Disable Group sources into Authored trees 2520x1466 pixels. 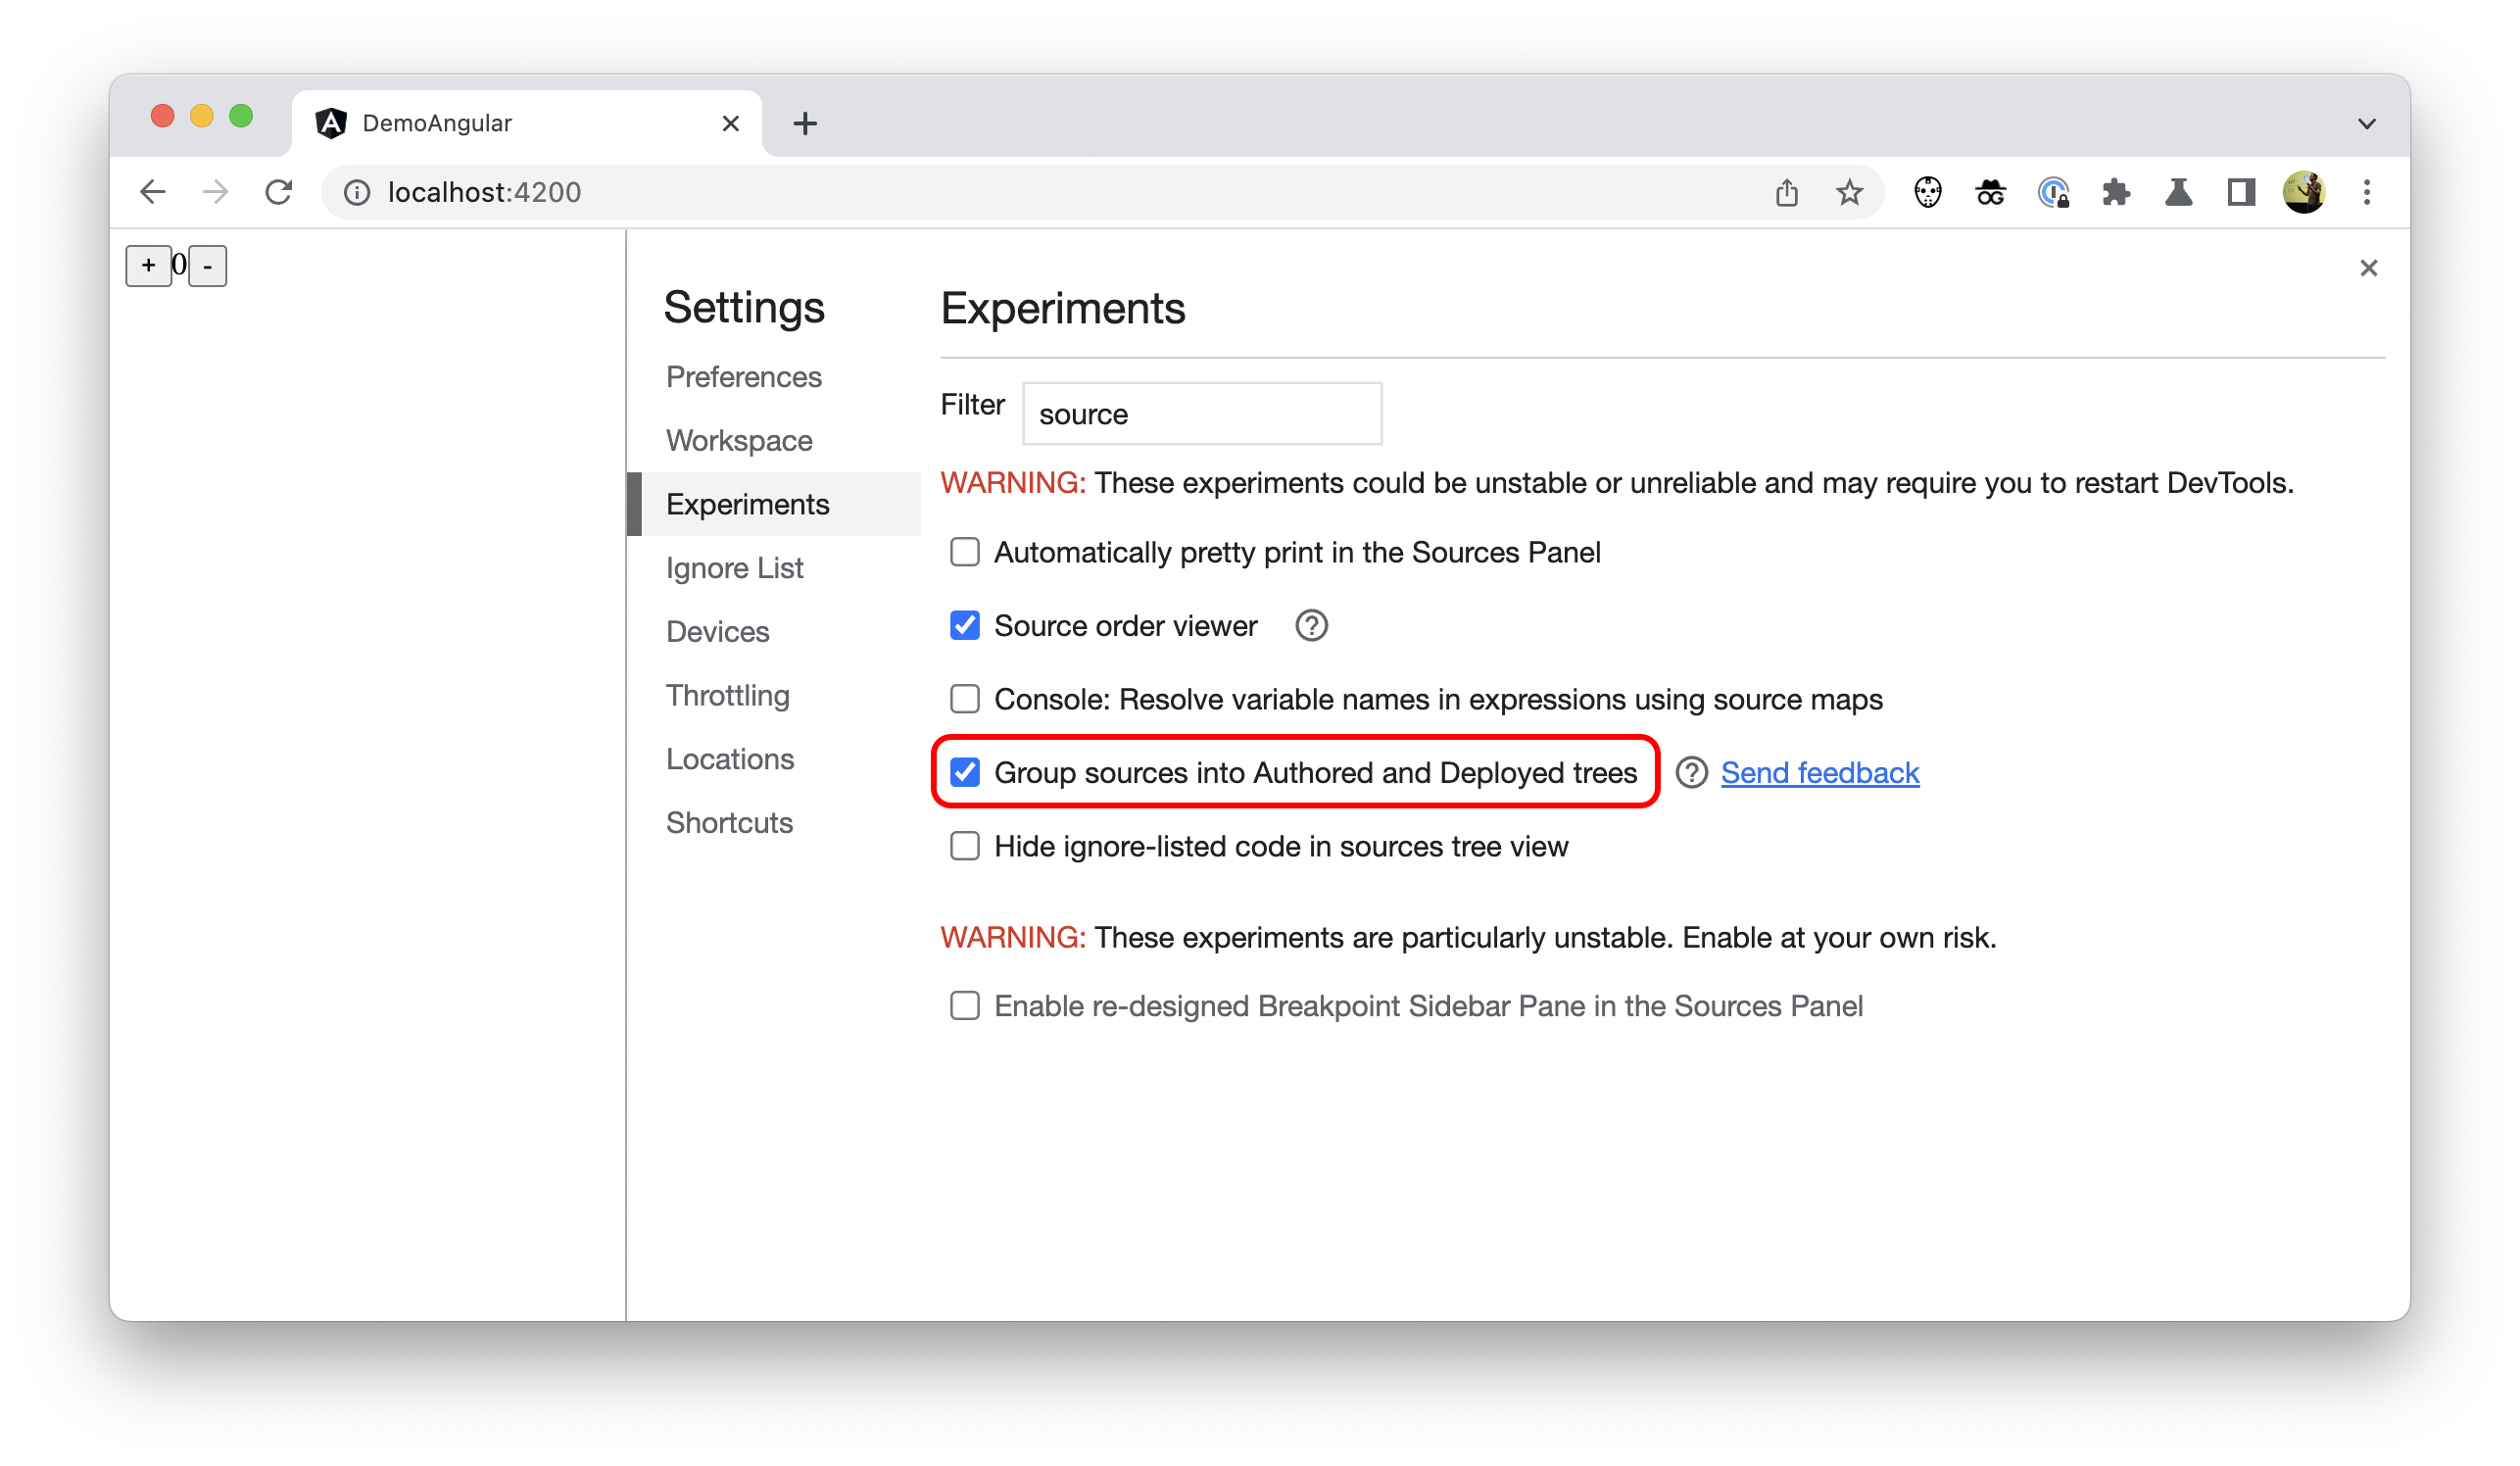point(966,771)
